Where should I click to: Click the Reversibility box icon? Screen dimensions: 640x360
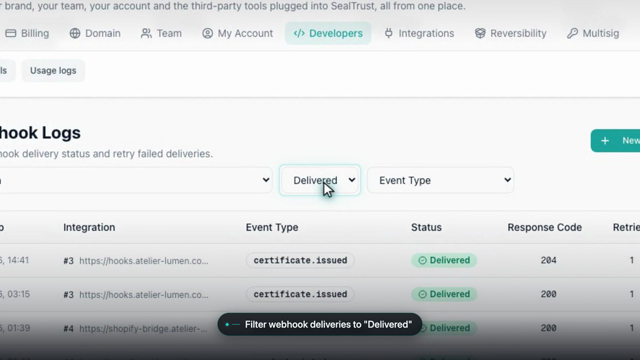pos(480,33)
